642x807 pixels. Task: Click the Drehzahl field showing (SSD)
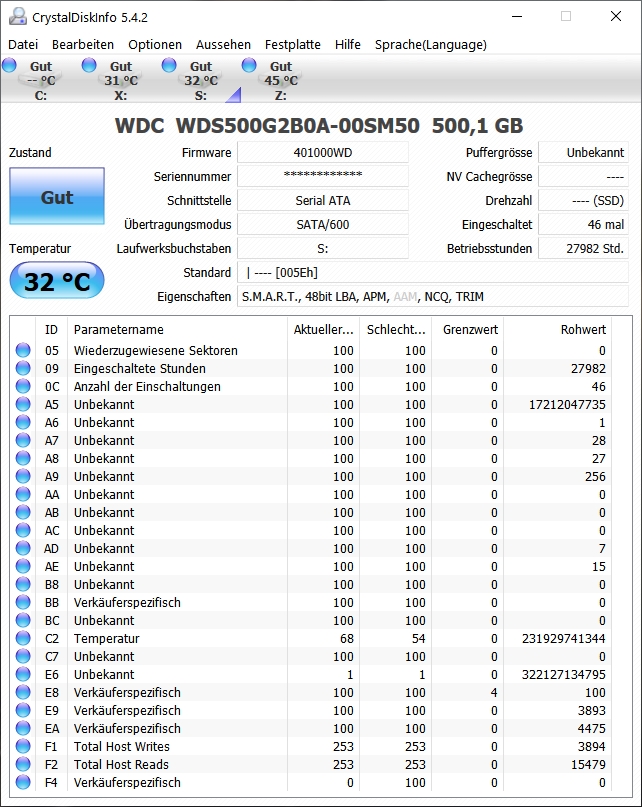[583, 201]
